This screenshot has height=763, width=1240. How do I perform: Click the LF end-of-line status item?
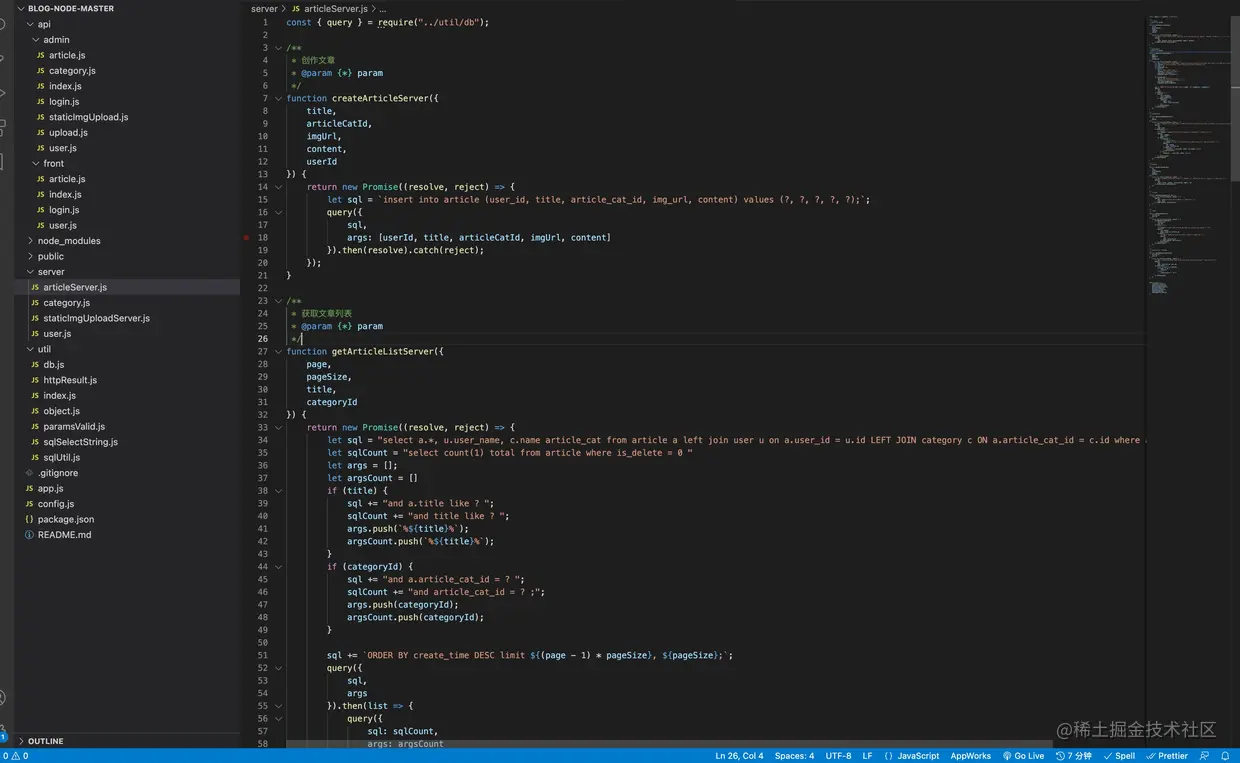click(868, 756)
